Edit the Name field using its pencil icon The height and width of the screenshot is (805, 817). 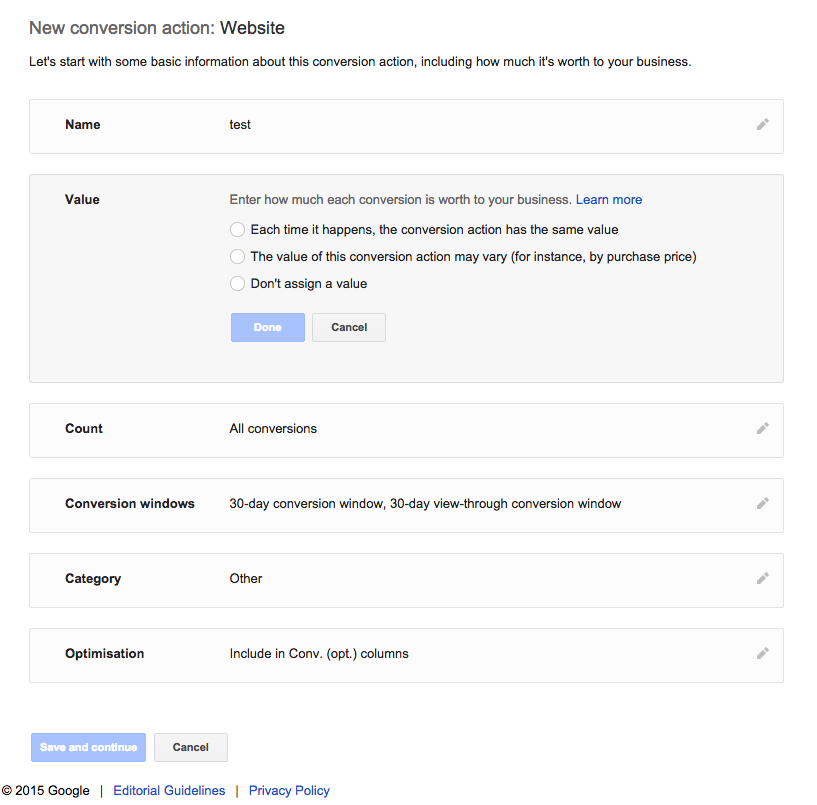[x=762, y=124]
